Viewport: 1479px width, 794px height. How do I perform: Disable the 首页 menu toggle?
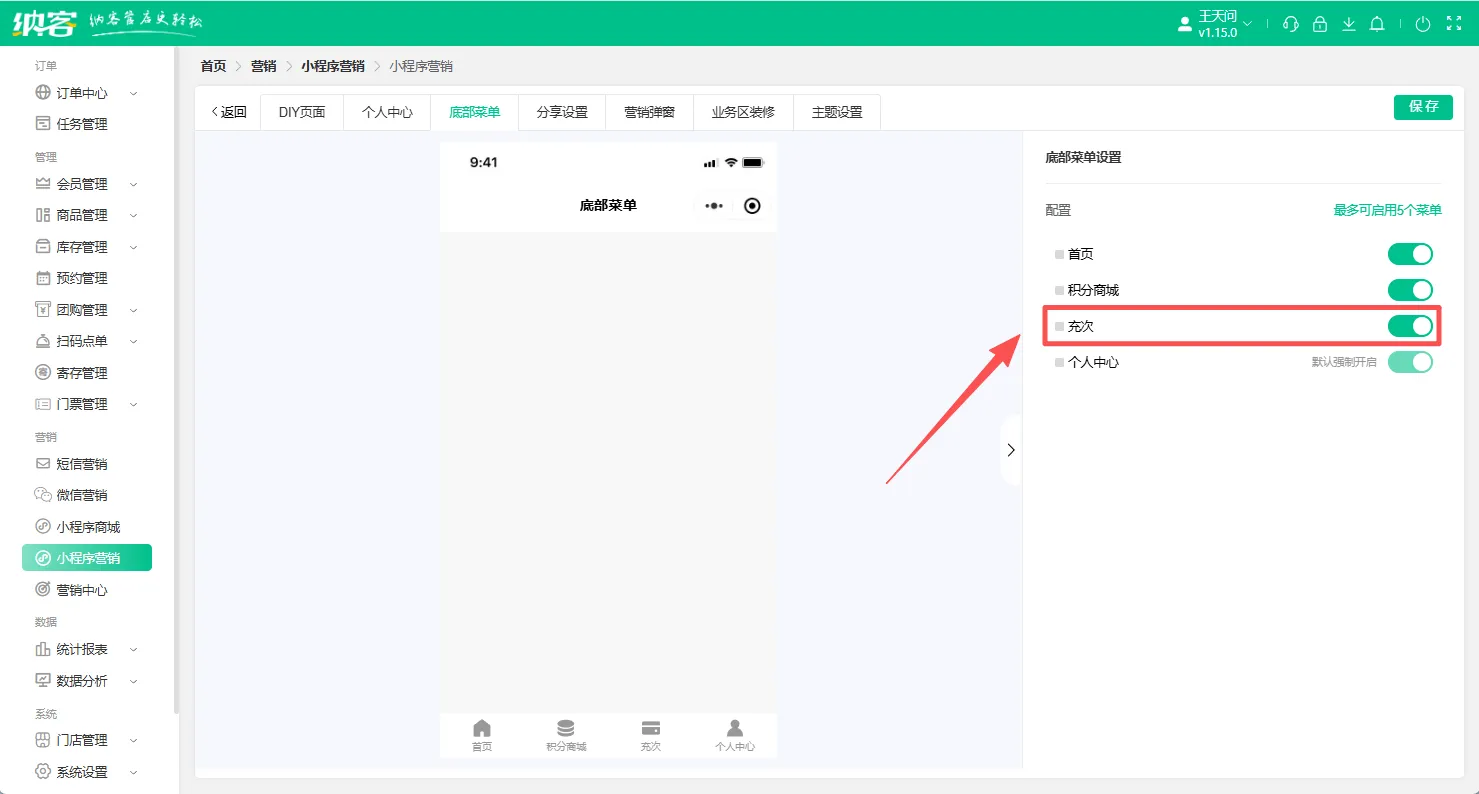pyautogui.click(x=1409, y=254)
